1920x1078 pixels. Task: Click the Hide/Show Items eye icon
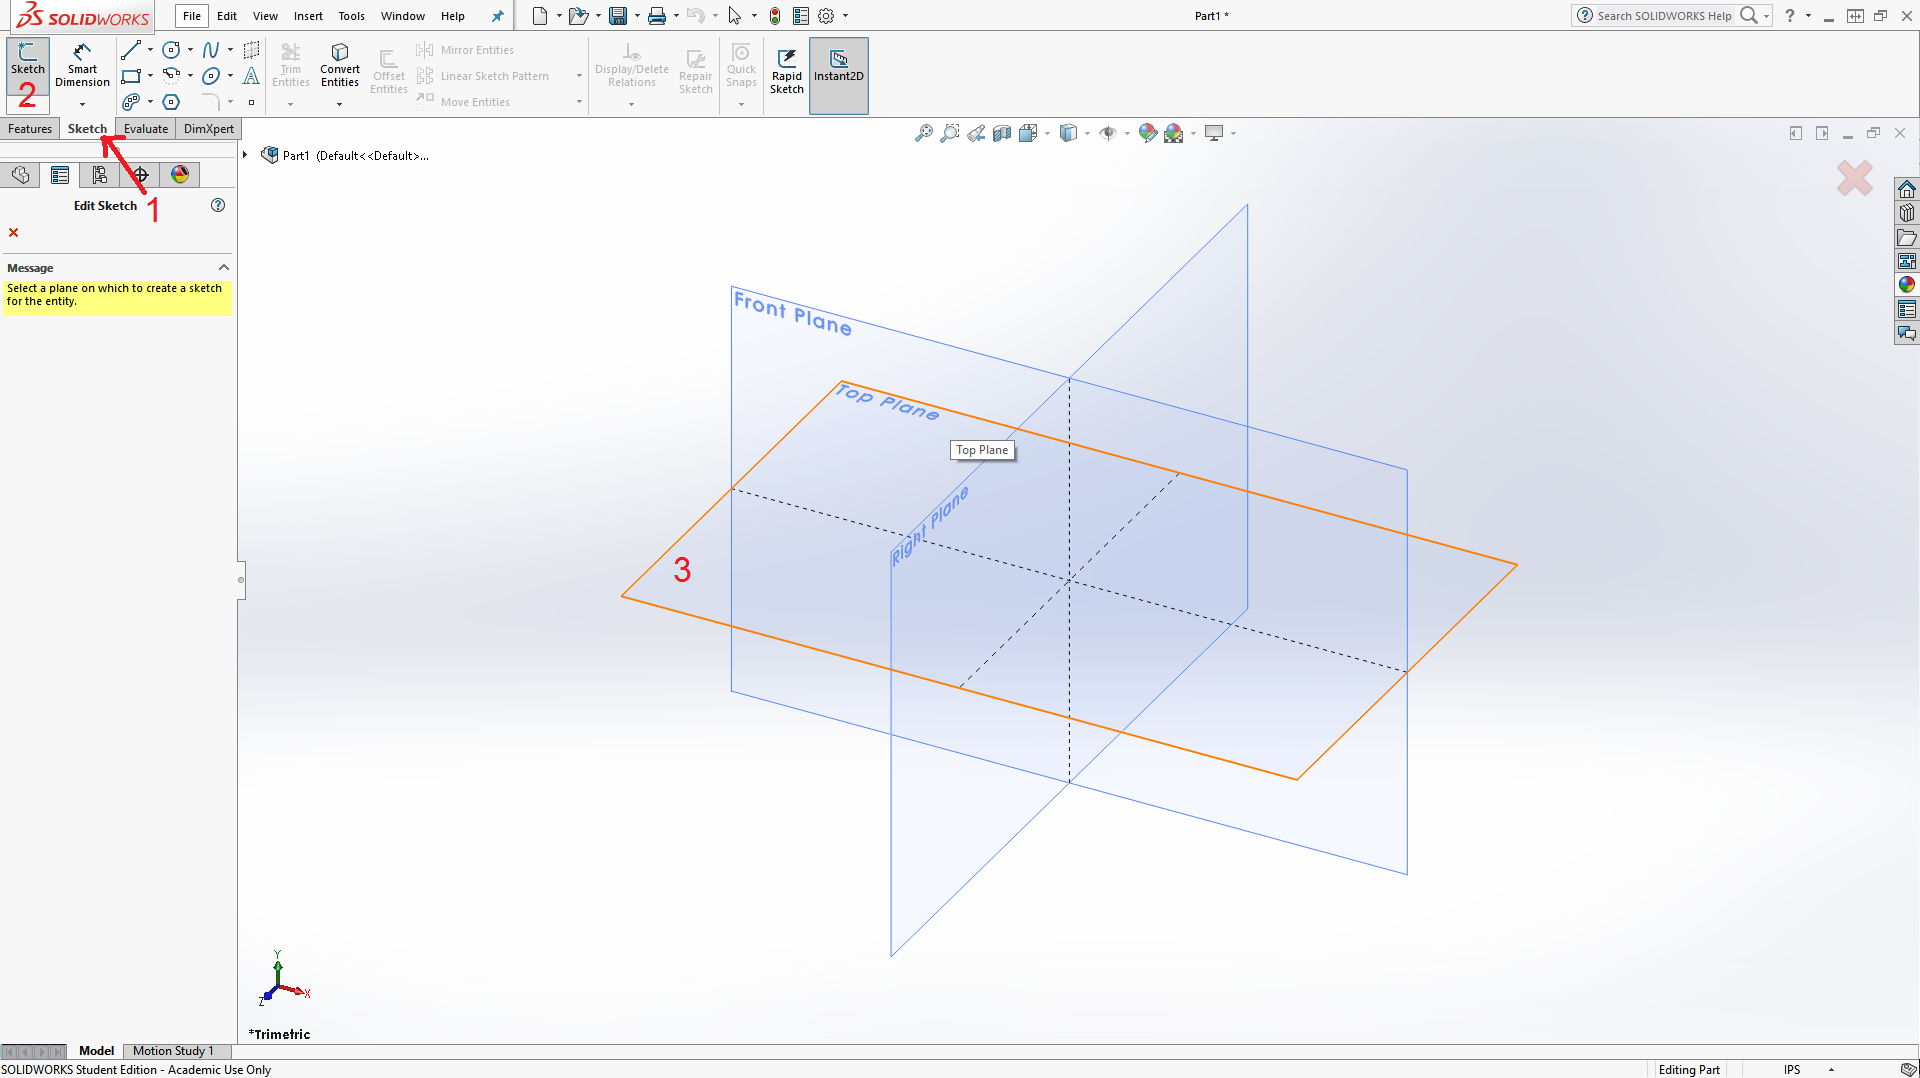pos(1108,133)
